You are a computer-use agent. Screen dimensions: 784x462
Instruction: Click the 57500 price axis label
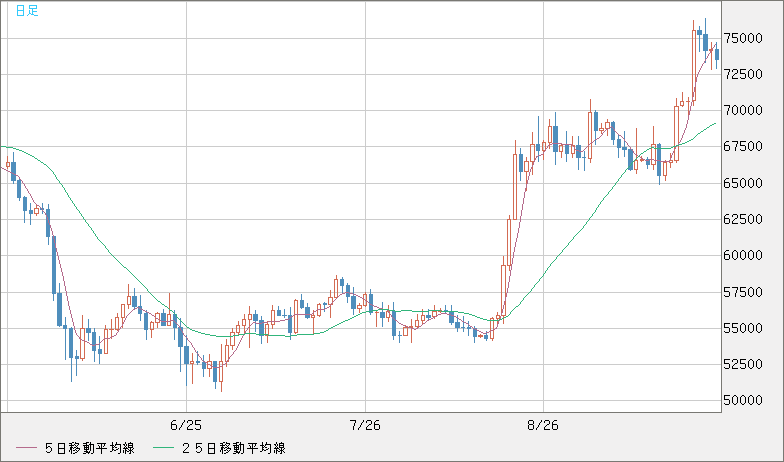745,292
